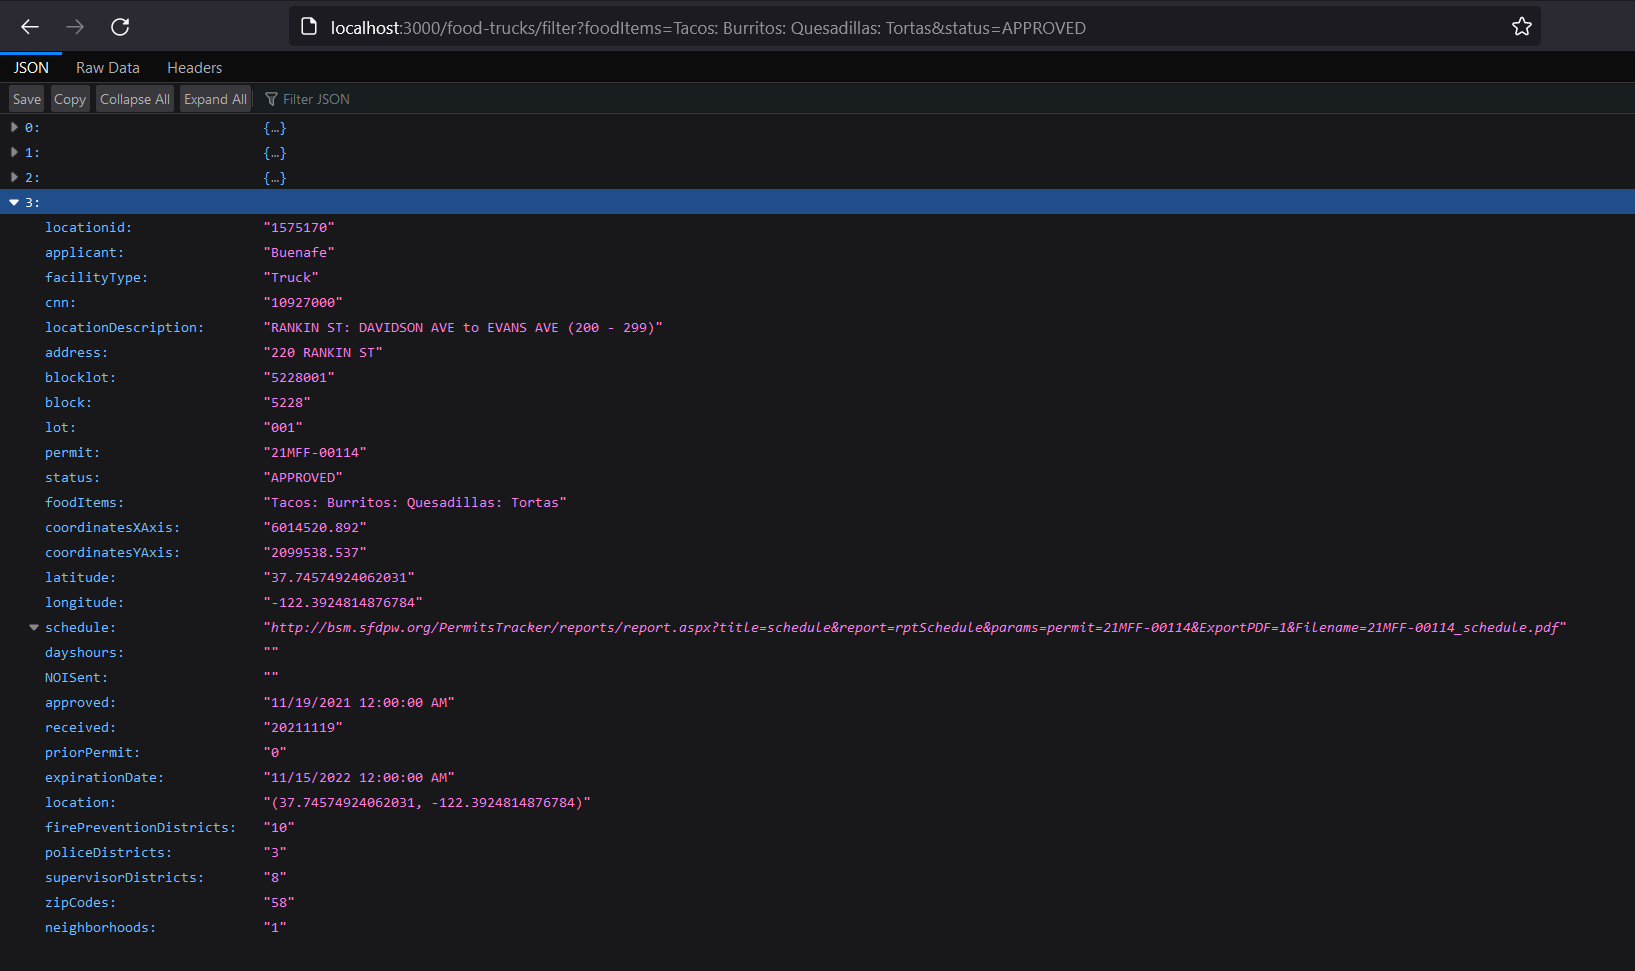This screenshot has width=1635, height=971.
Task: Click the longitude value "-122.3924814876784"
Action: [x=343, y=602]
